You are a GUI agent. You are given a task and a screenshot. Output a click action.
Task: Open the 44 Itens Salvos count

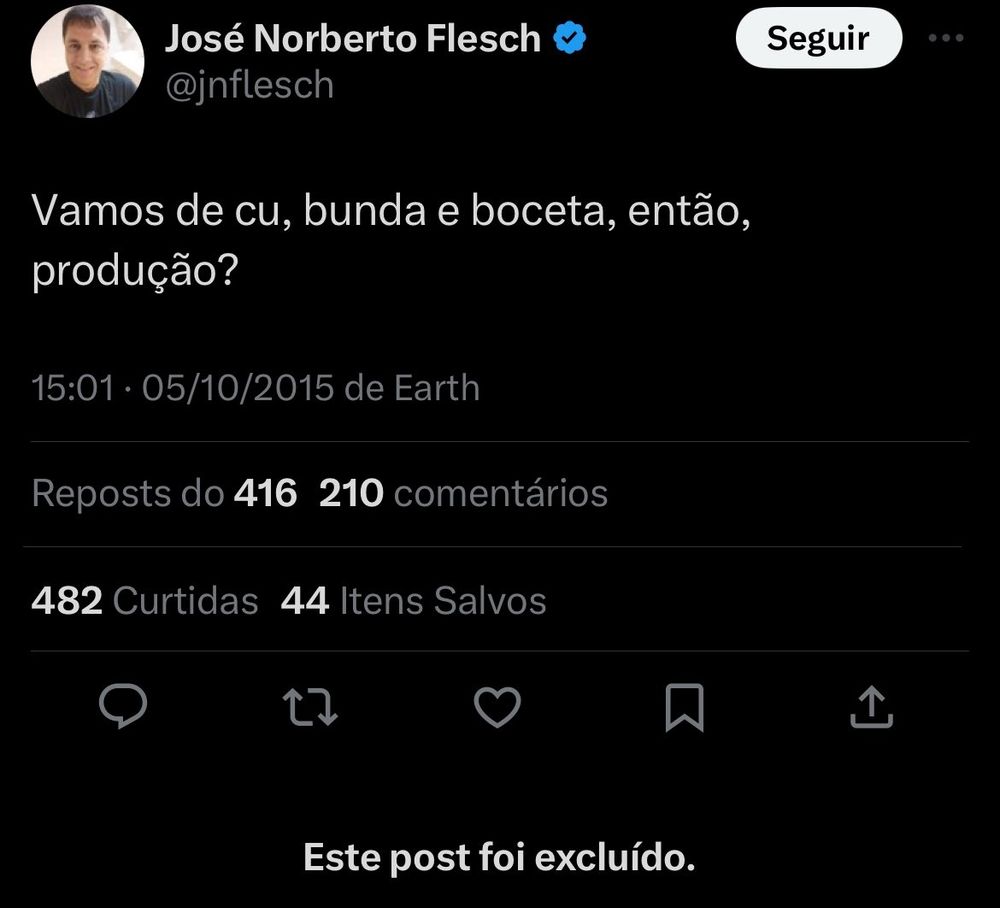coord(413,601)
